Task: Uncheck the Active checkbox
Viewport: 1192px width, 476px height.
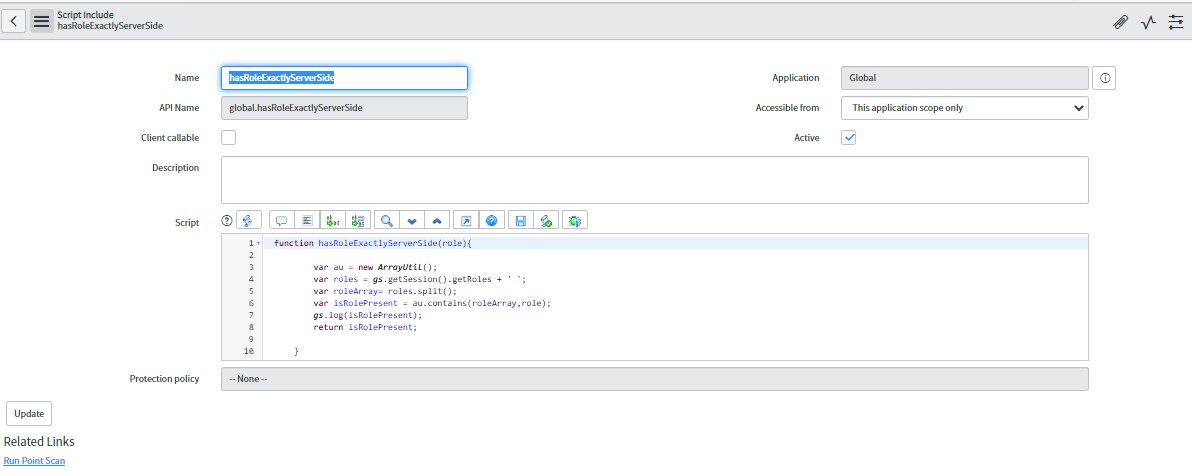Action: click(x=848, y=138)
